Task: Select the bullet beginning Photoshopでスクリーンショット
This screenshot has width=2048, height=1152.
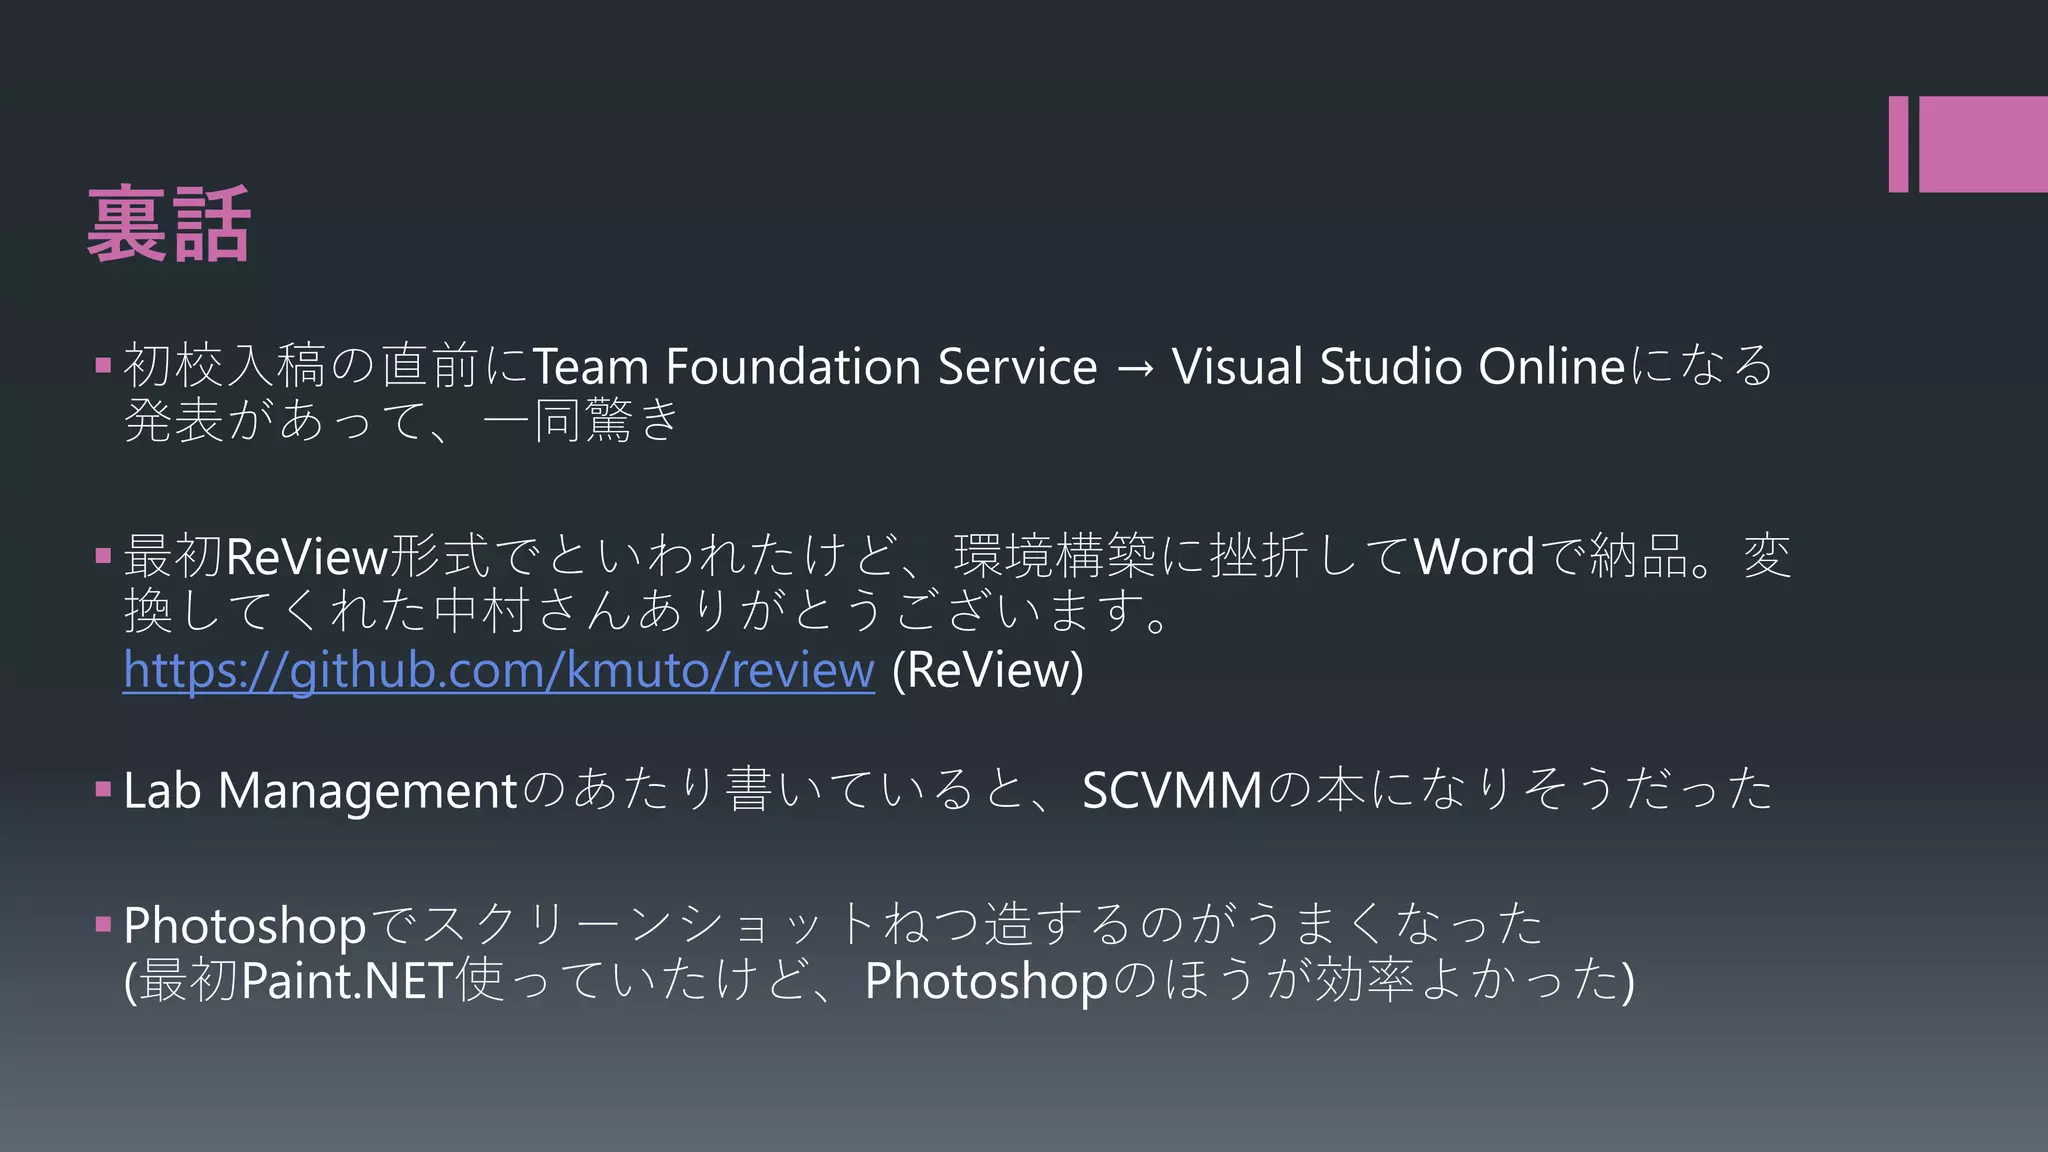Action: [x=879, y=952]
